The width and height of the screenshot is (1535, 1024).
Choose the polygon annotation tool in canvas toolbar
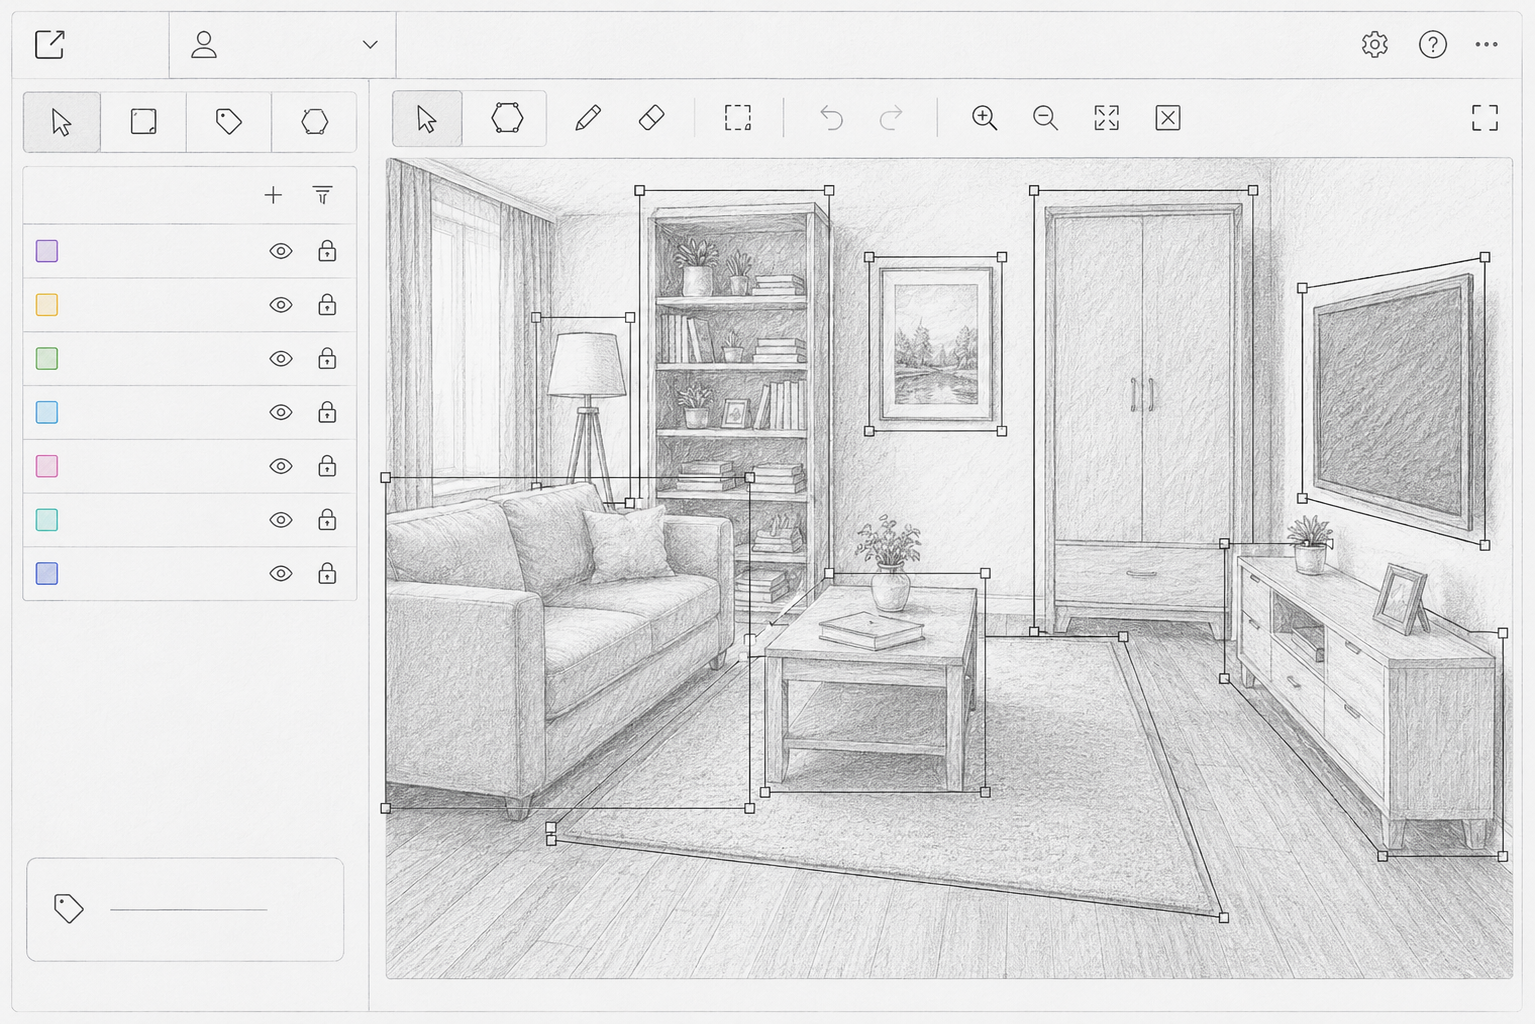pos(507,118)
